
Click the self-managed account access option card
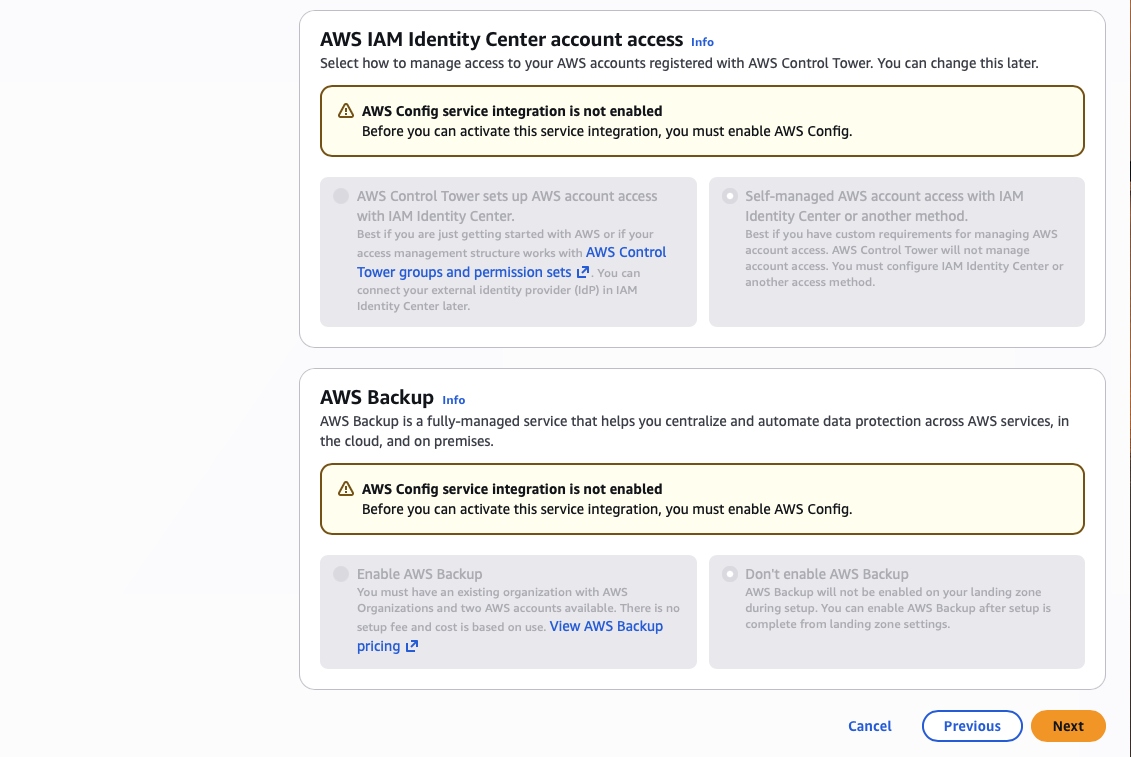pos(896,251)
